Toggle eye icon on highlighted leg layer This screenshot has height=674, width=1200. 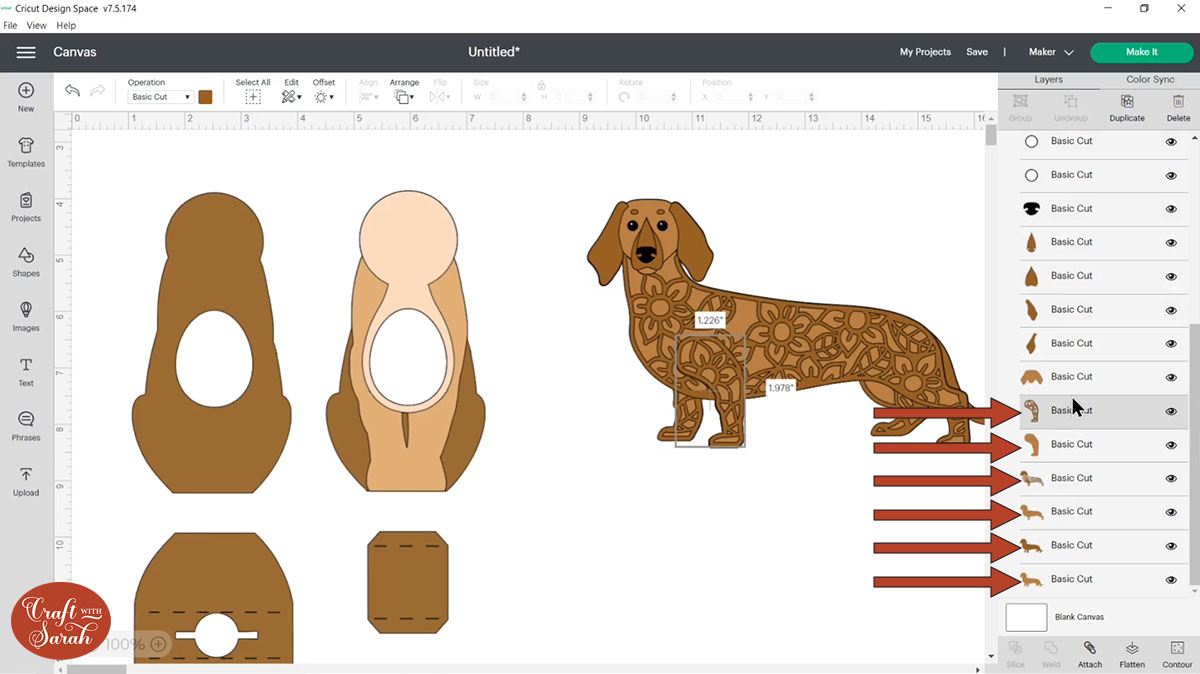point(1171,411)
